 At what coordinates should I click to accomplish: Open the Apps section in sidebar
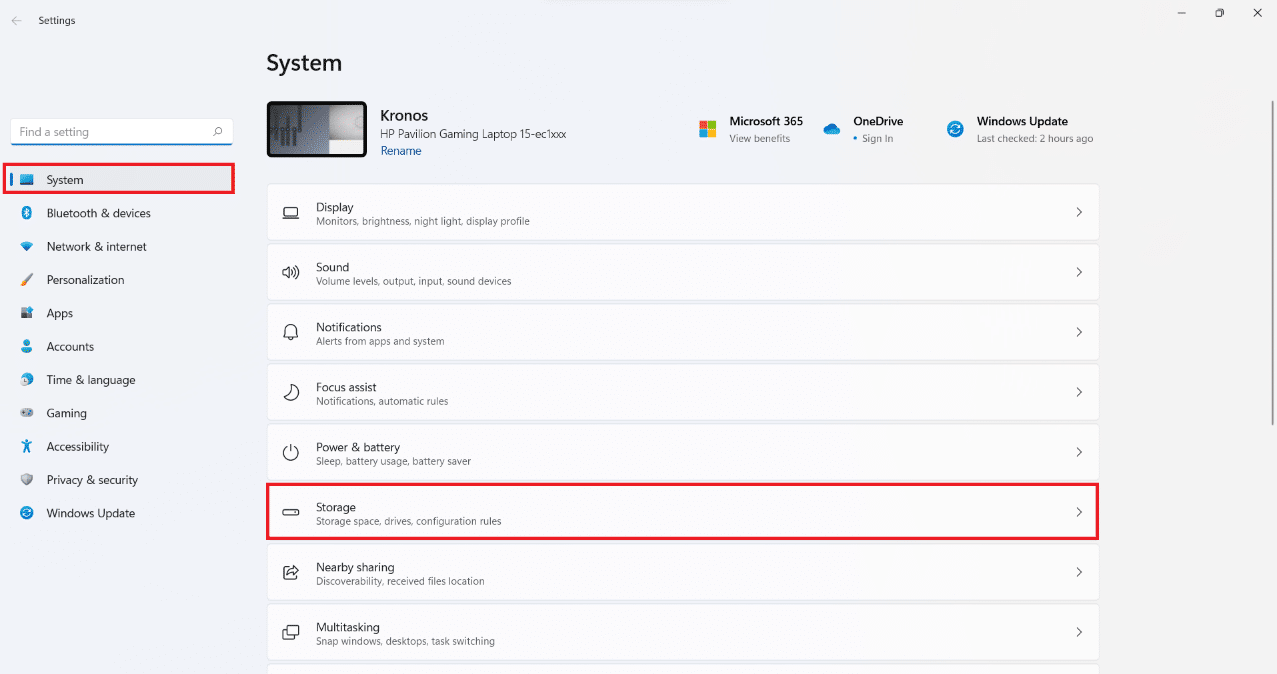[x=60, y=313]
